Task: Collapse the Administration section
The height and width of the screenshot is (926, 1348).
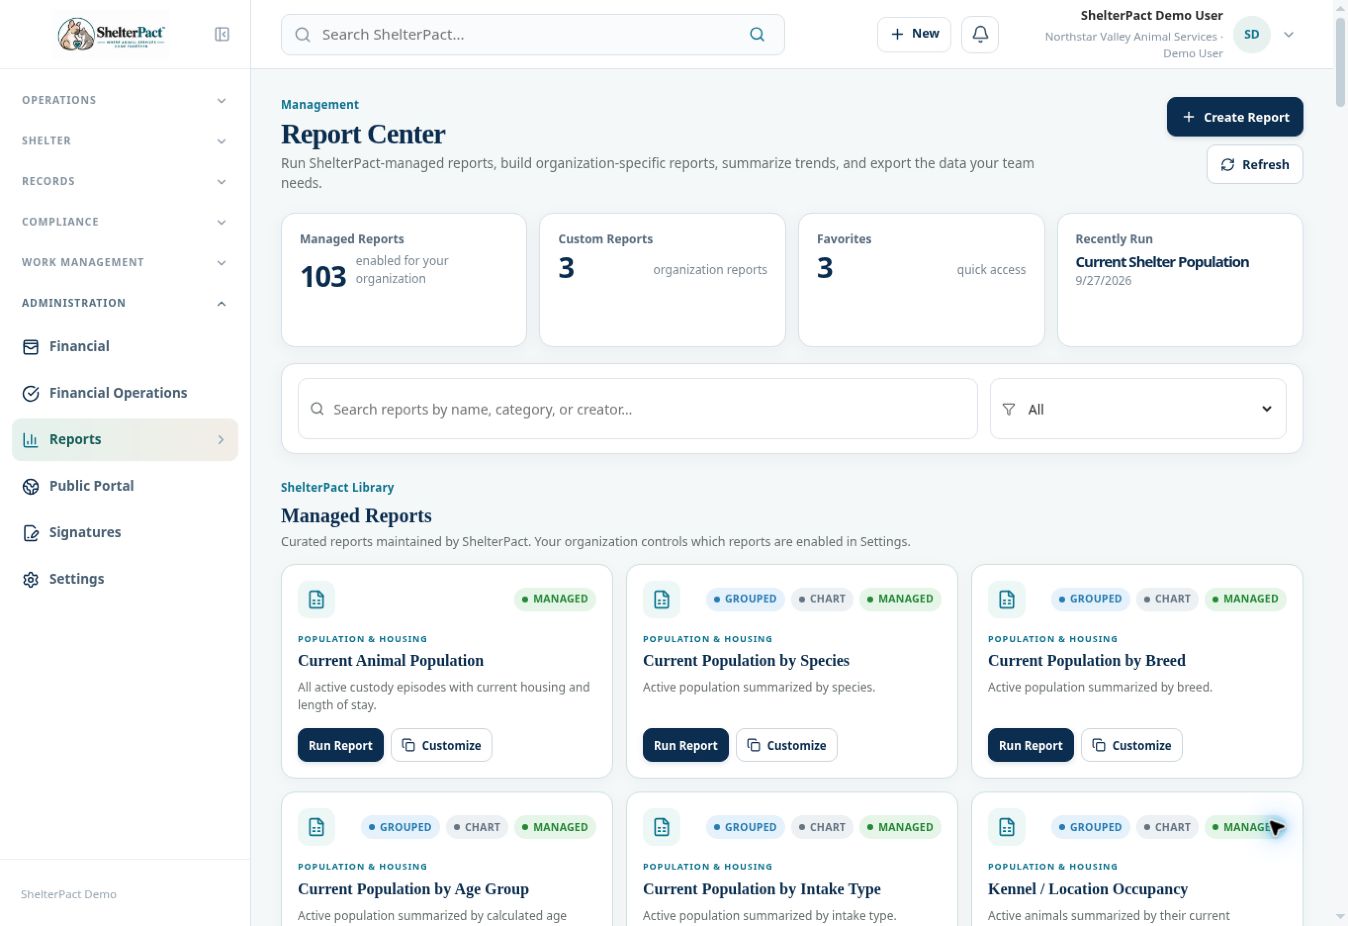Action: click(x=125, y=303)
